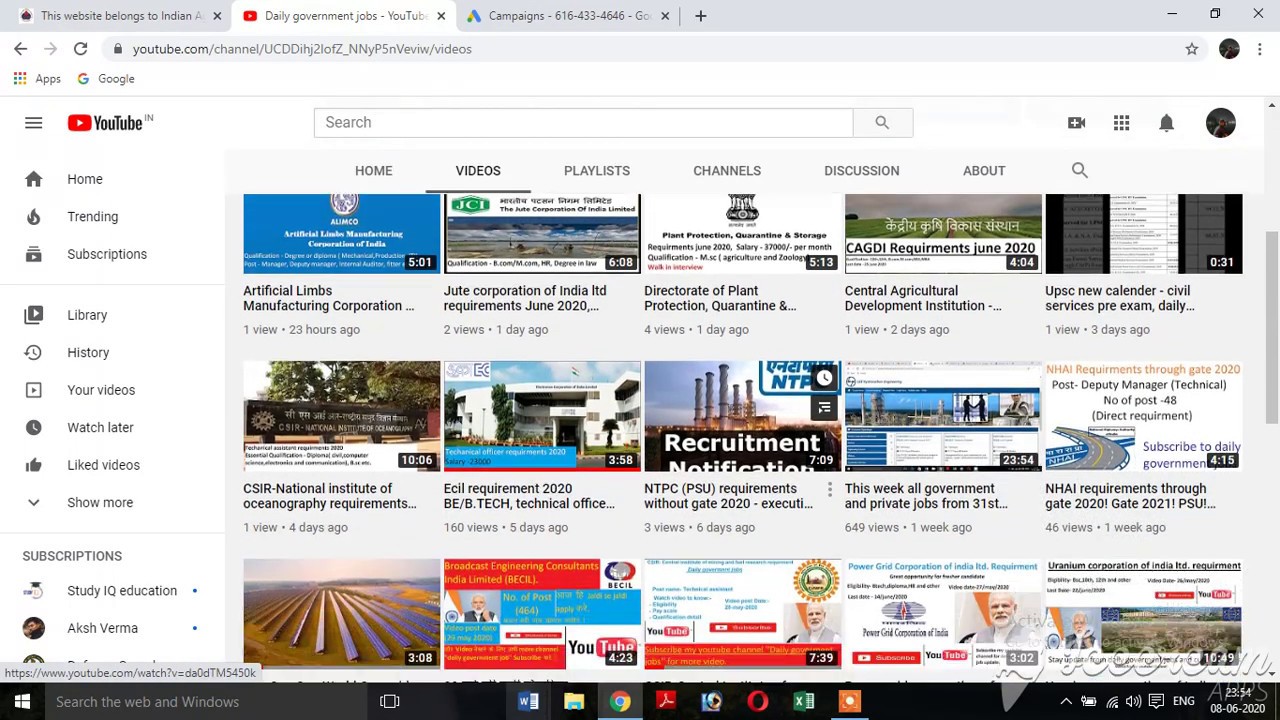Open Upsc new calender video title
1280x720 pixels.
(x=1120, y=298)
